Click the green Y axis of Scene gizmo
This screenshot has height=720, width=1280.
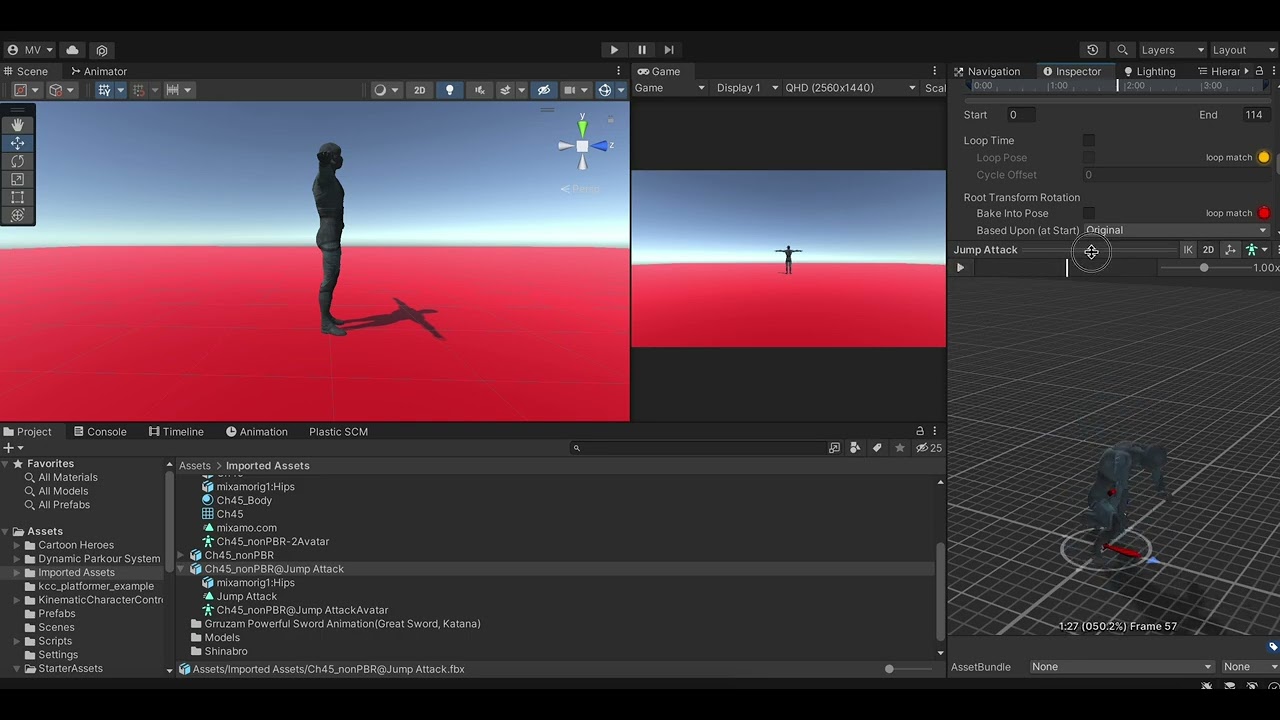582,128
